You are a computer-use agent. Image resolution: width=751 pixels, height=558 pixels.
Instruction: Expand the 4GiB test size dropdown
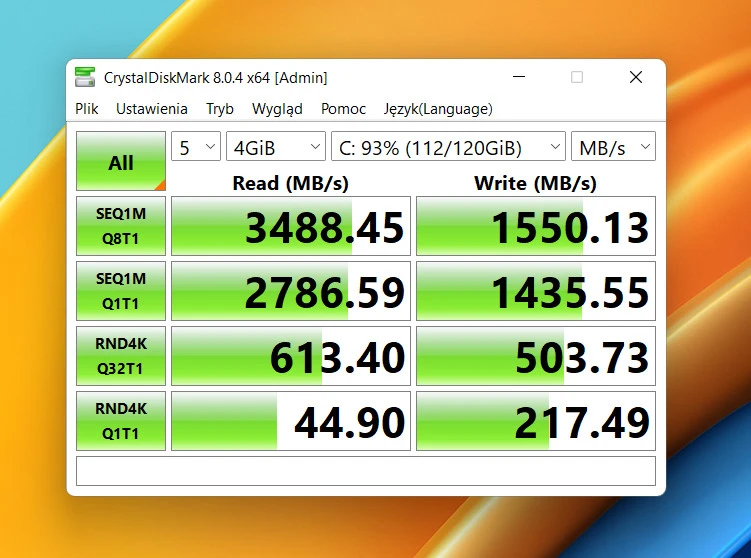[x=276, y=146]
